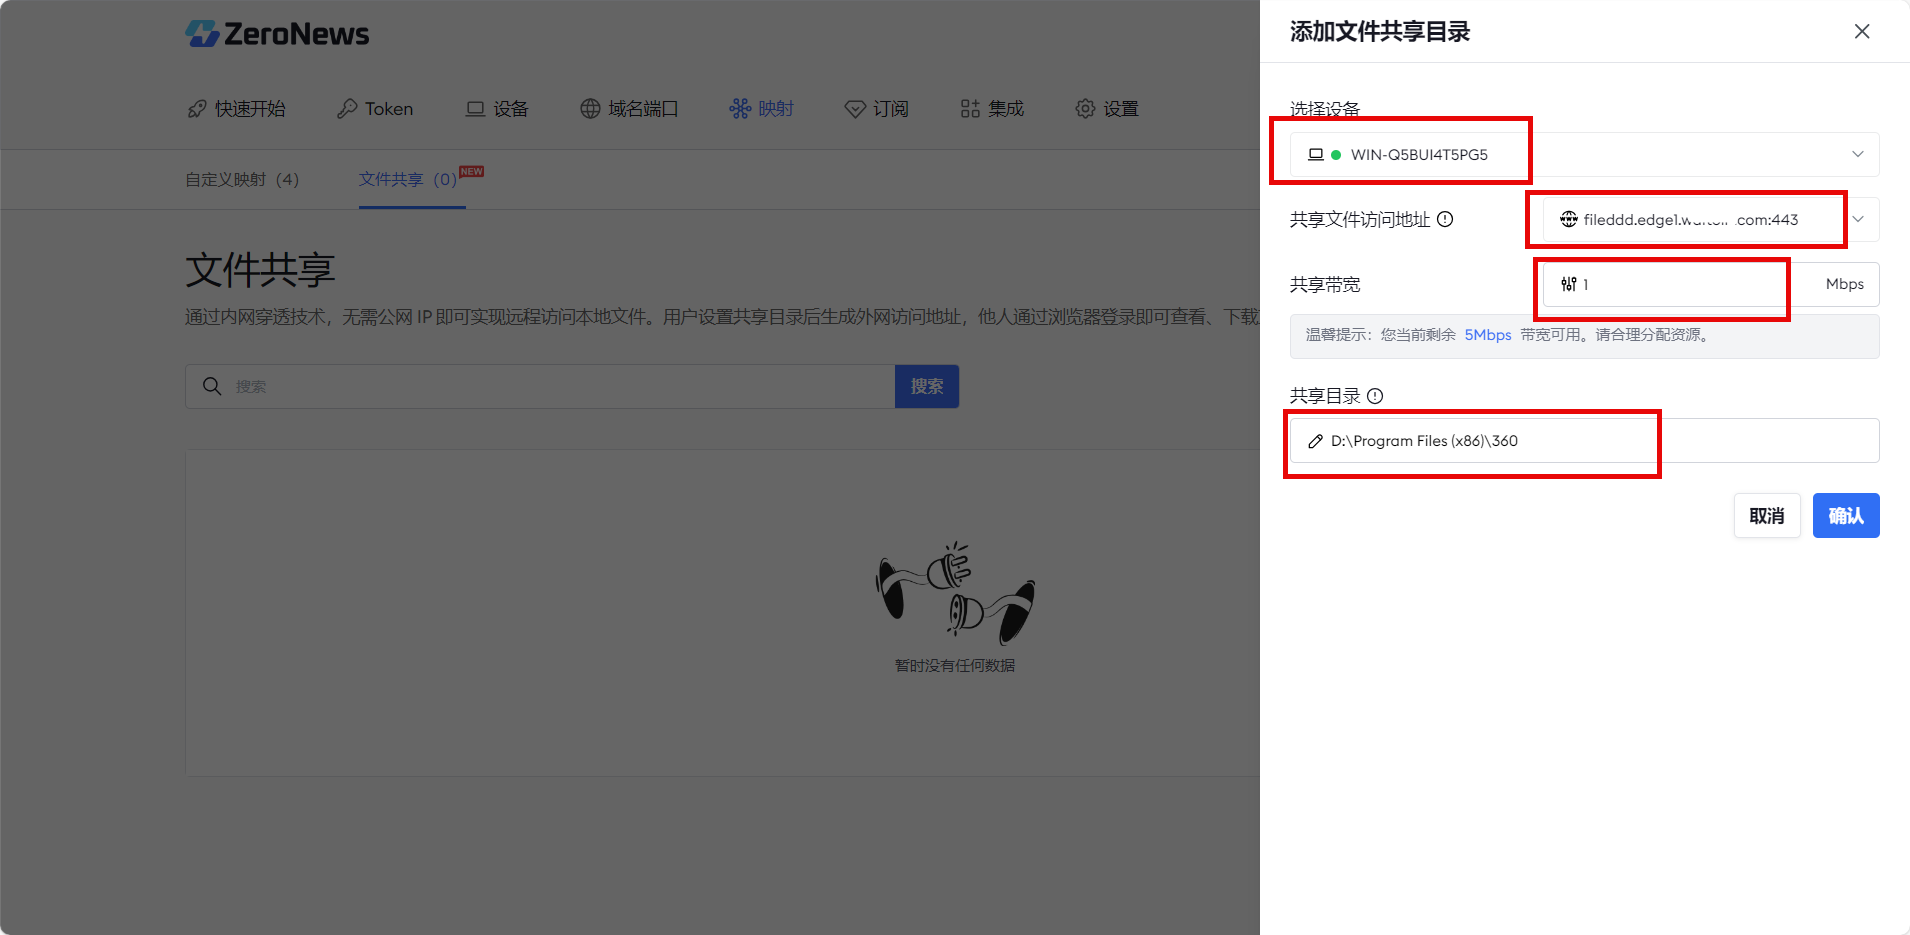The width and height of the screenshot is (1910, 935).
Task: Open the 设置 nav item
Action: [x=1107, y=109]
